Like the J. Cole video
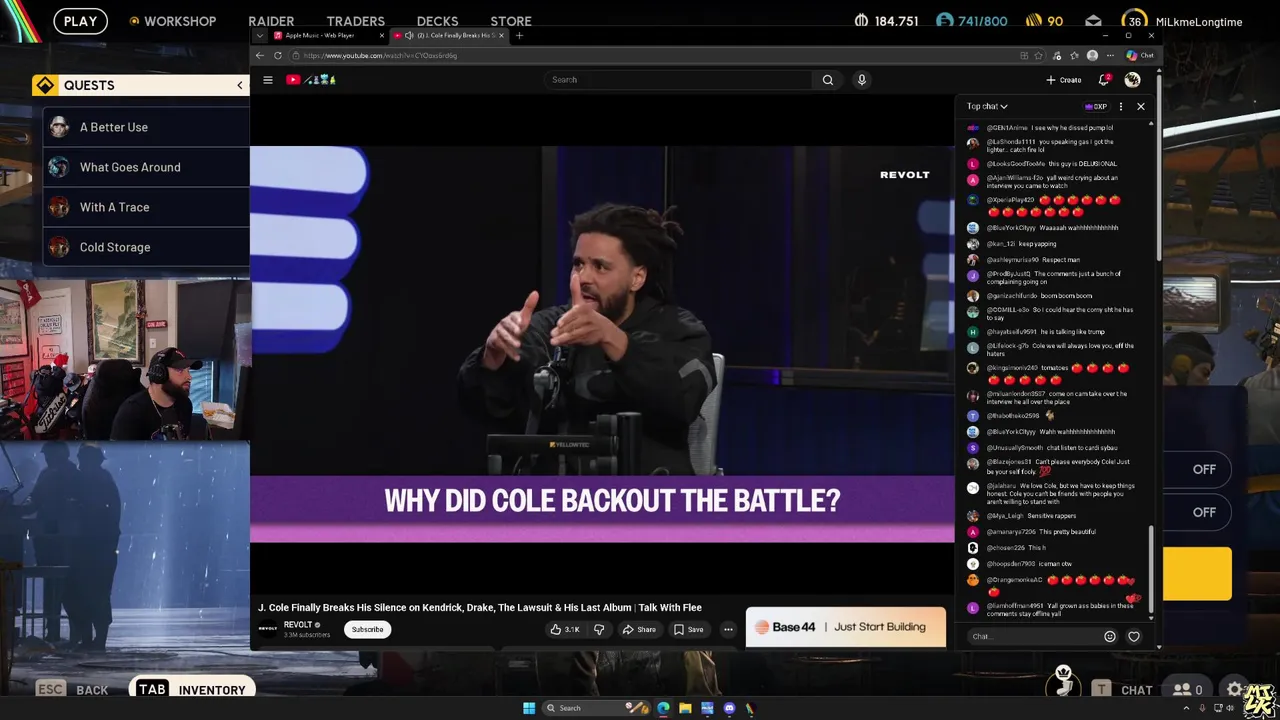1280x720 pixels. tap(565, 629)
